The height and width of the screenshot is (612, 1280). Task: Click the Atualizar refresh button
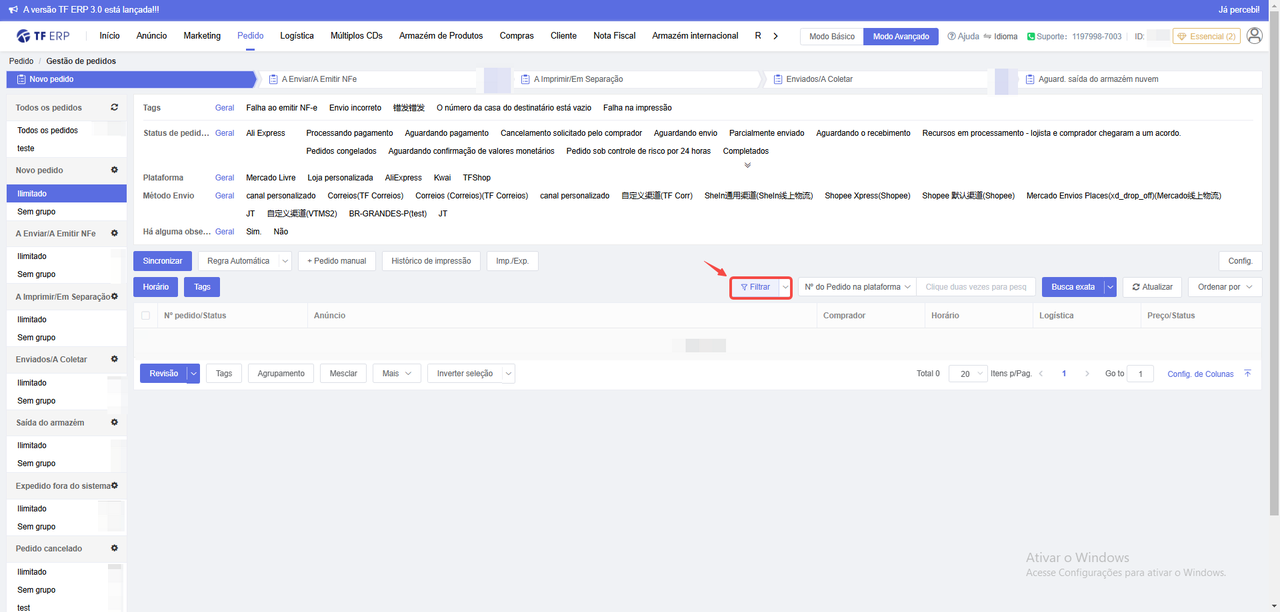click(x=1152, y=287)
